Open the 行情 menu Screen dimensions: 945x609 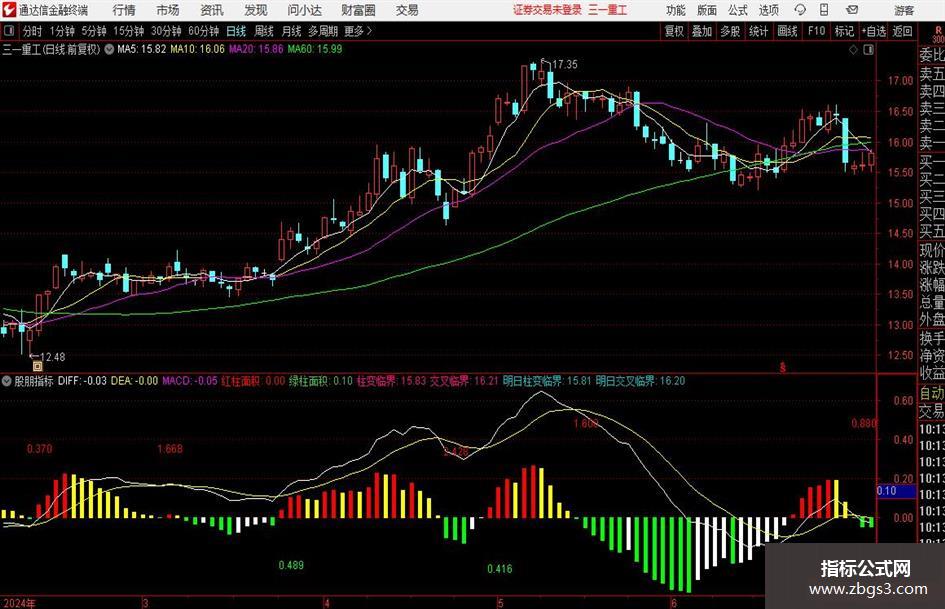[x=124, y=10]
